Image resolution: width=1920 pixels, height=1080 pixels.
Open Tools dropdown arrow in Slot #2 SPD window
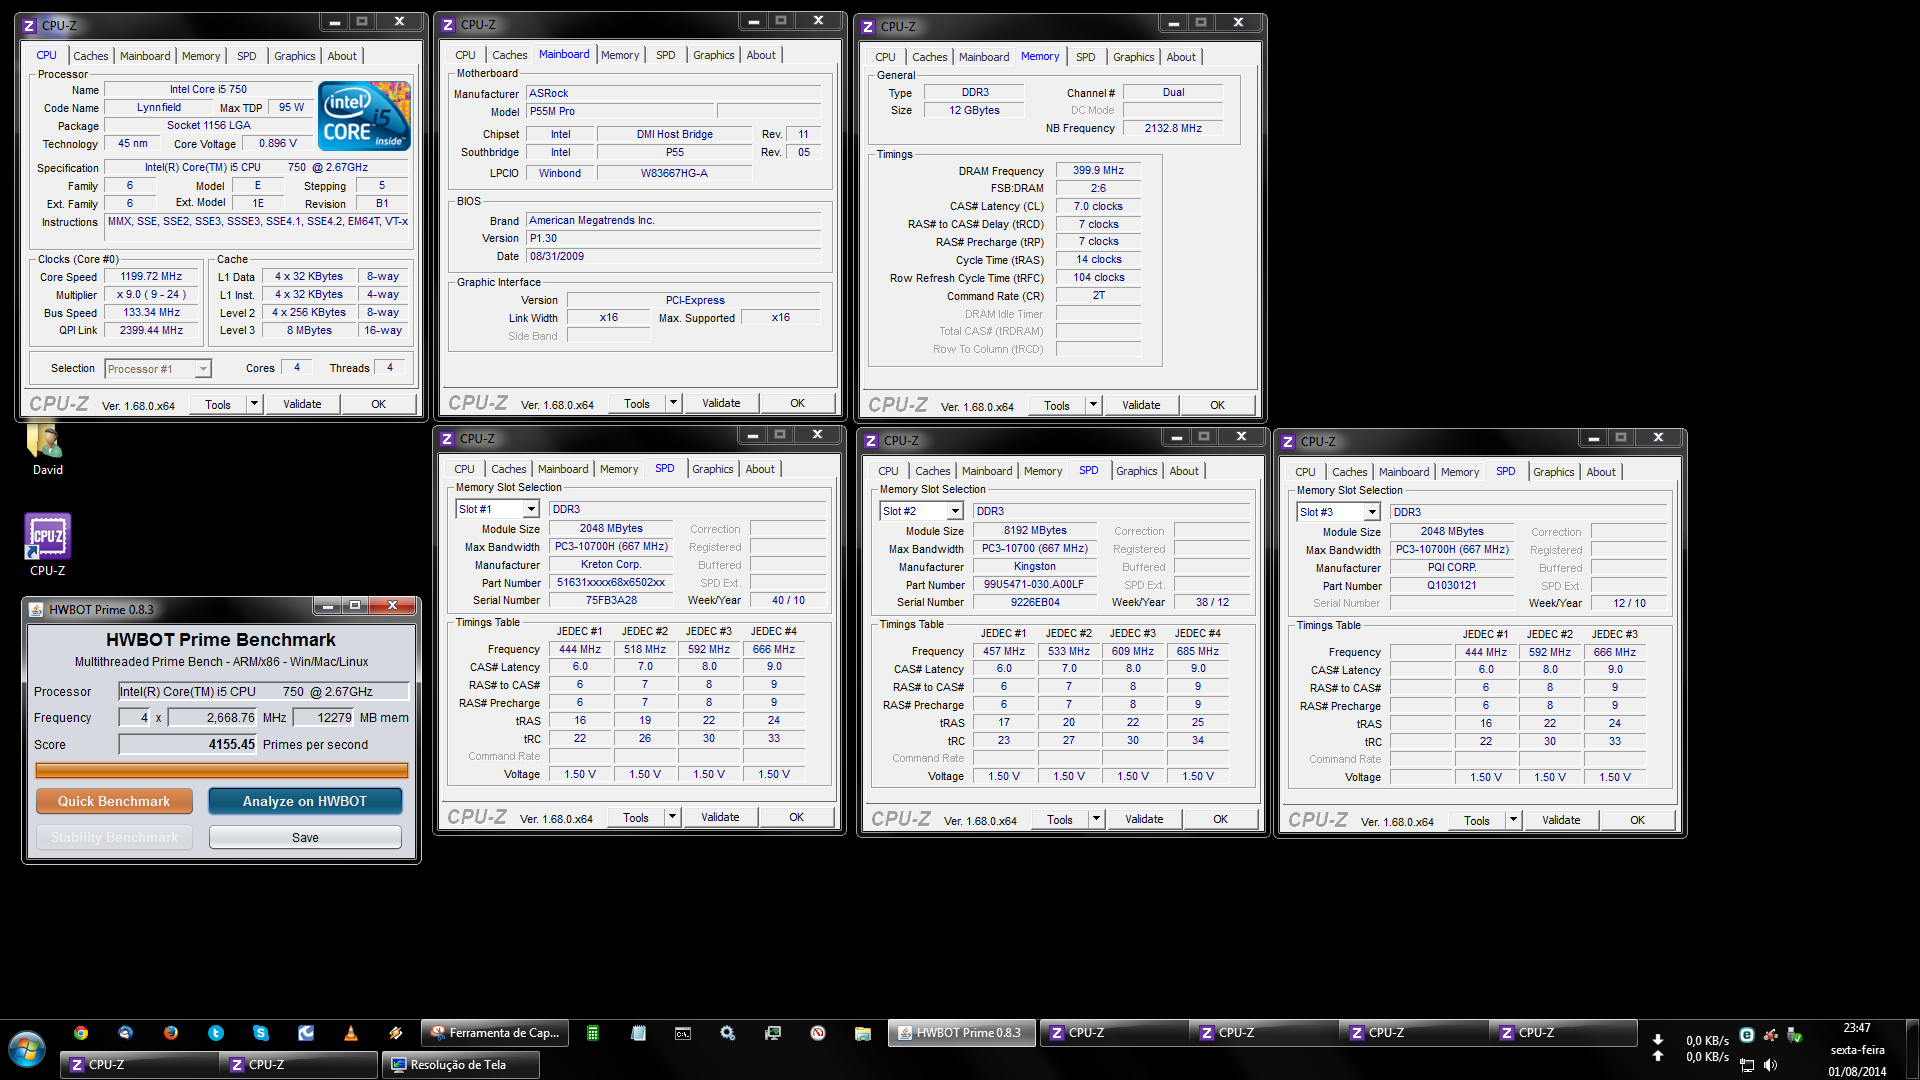pos(1096,819)
